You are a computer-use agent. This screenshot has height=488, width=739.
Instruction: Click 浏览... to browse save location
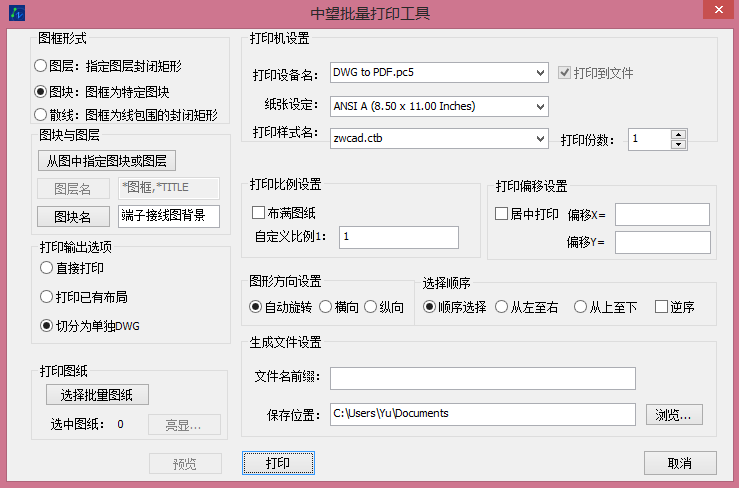click(678, 414)
